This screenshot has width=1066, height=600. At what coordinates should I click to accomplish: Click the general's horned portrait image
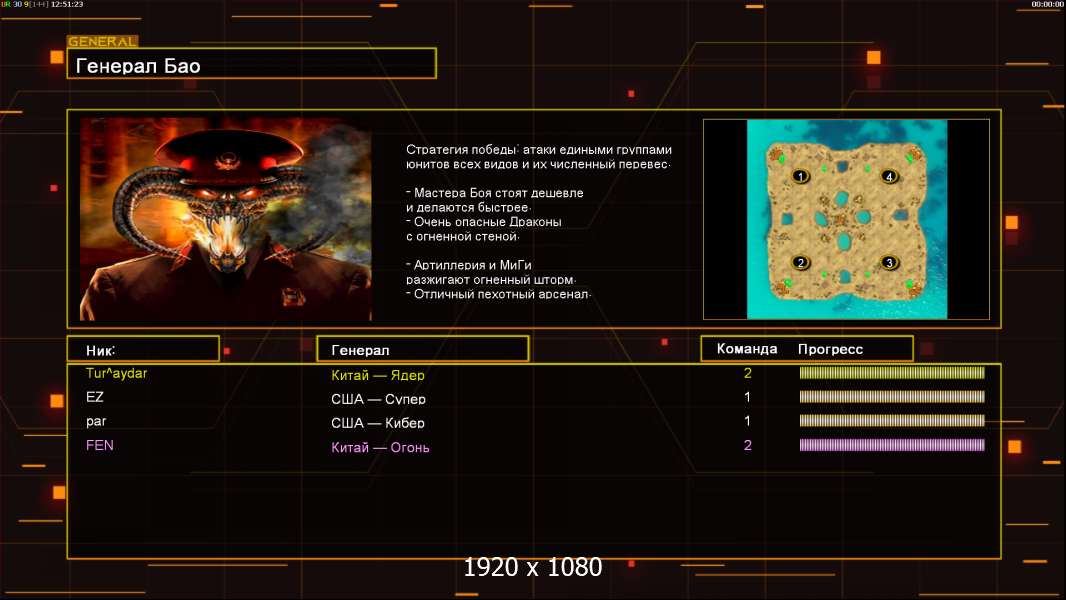click(226, 219)
